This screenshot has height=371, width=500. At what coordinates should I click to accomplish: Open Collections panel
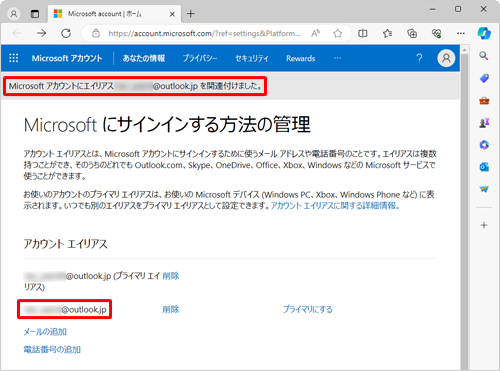pos(412,33)
